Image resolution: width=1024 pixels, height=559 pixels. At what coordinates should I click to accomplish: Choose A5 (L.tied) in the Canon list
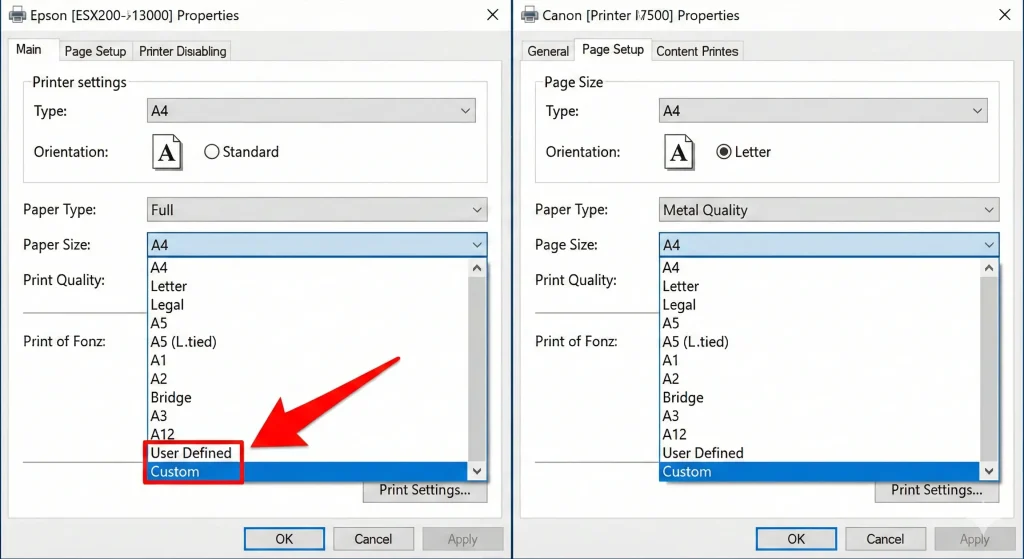820,342
